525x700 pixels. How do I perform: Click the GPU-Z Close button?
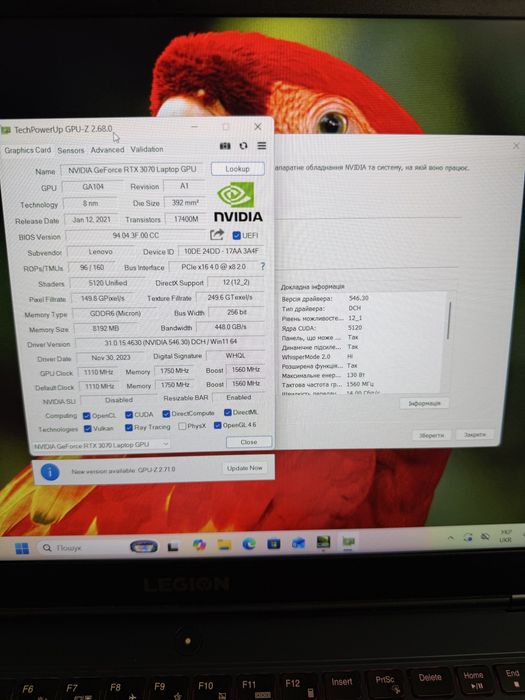point(249,442)
